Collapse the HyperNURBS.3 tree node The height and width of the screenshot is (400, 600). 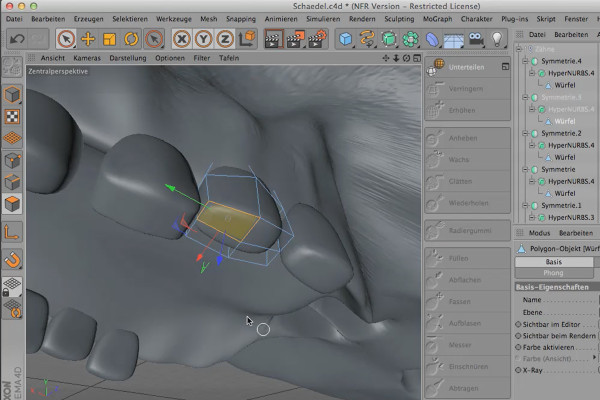tap(532, 217)
